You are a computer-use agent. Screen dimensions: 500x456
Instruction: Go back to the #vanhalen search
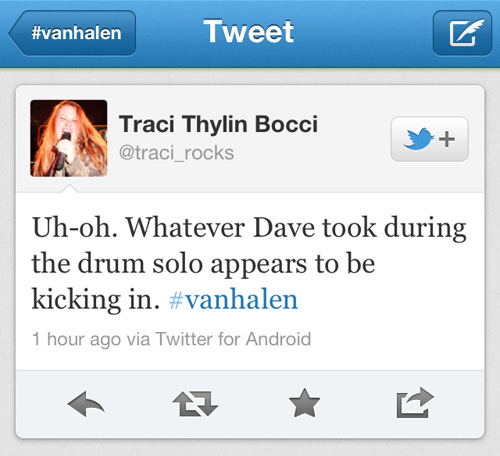(72, 33)
